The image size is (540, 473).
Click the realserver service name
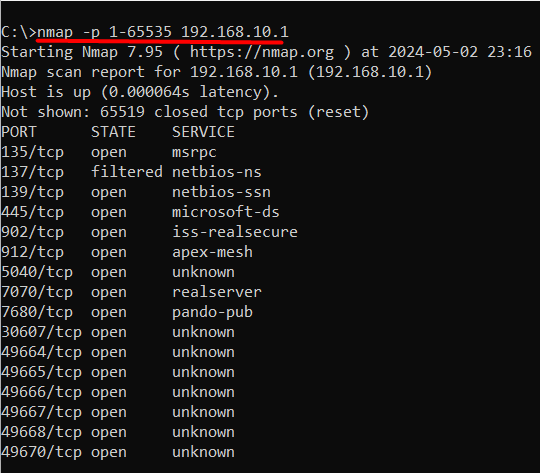(217, 292)
